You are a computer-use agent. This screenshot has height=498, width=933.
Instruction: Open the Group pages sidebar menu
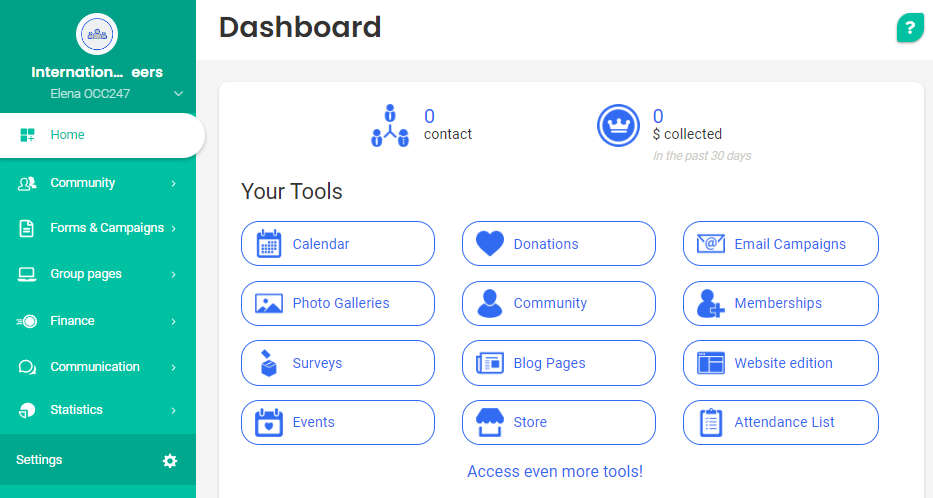[x=86, y=274]
